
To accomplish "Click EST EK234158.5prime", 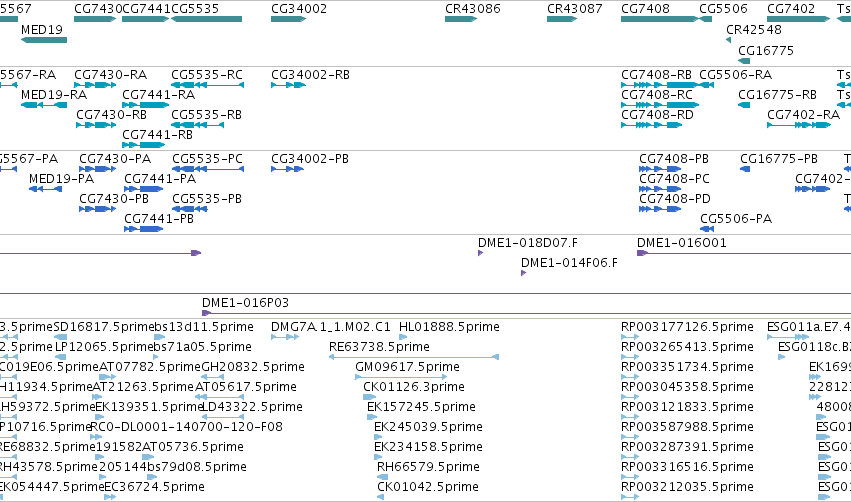I will click(378, 457).
